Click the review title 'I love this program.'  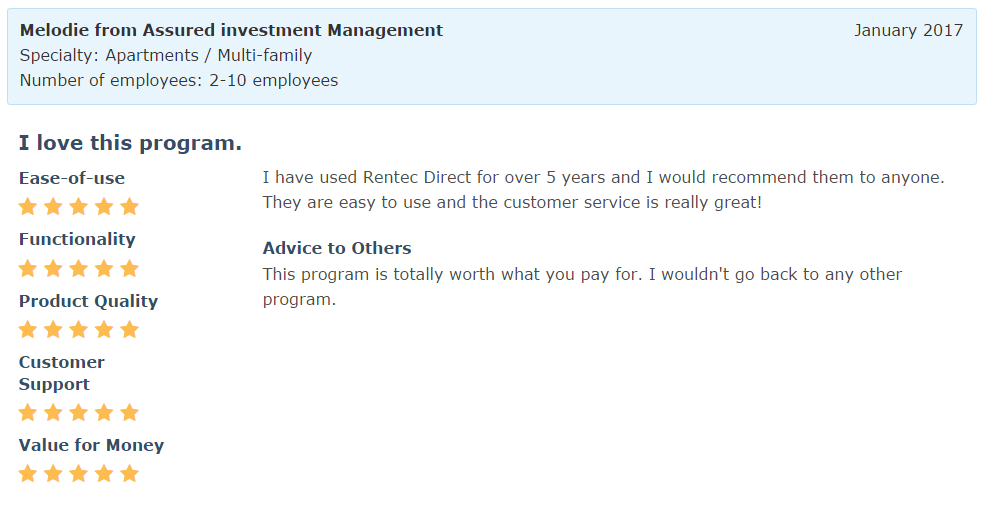click(130, 143)
